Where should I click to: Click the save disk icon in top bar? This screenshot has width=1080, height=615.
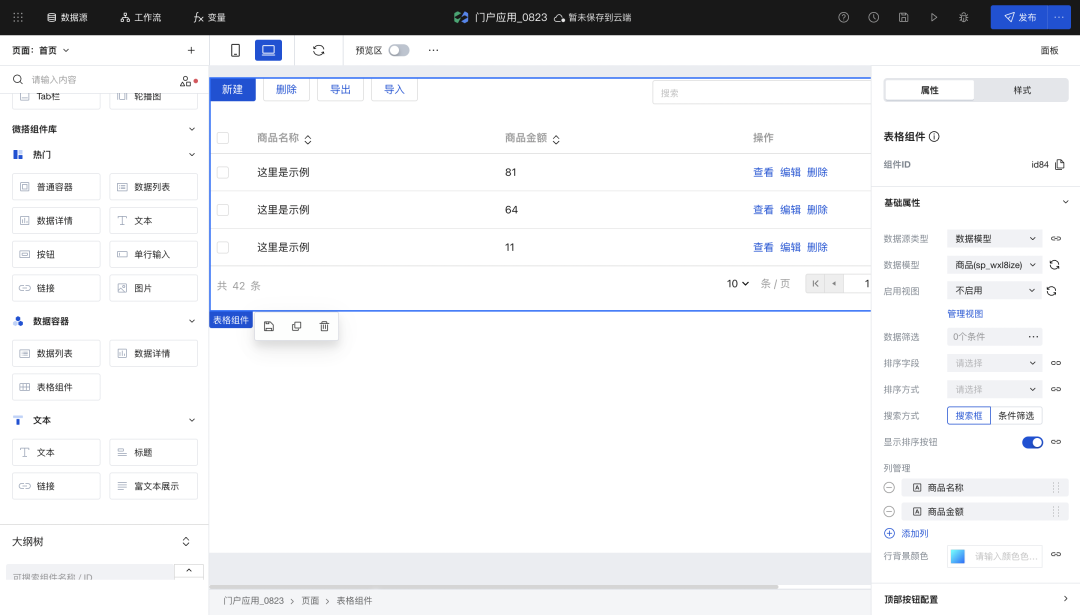[x=904, y=17]
